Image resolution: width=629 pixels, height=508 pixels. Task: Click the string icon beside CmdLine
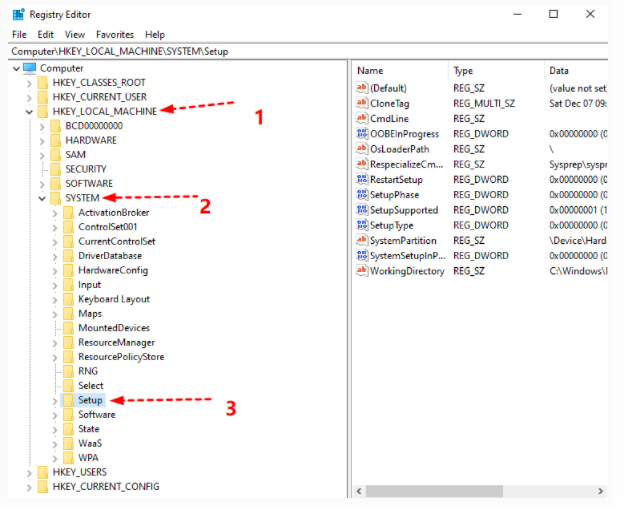[x=362, y=118]
